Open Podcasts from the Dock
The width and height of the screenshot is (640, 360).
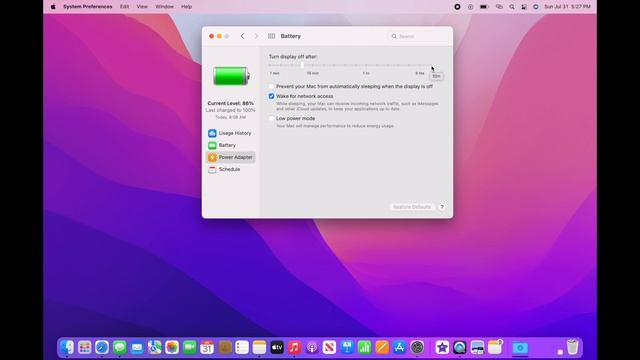pos(312,347)
